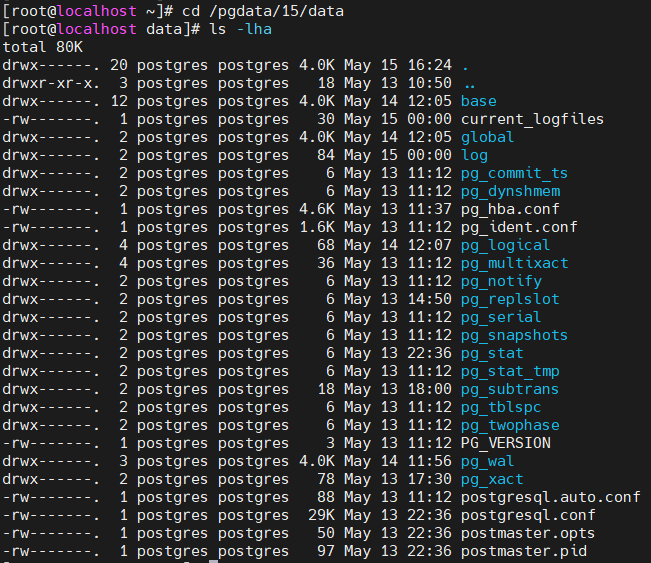Select the postmaster.pid file name
This screenshot has height=563, width=651.
click(x=523, y=551)
